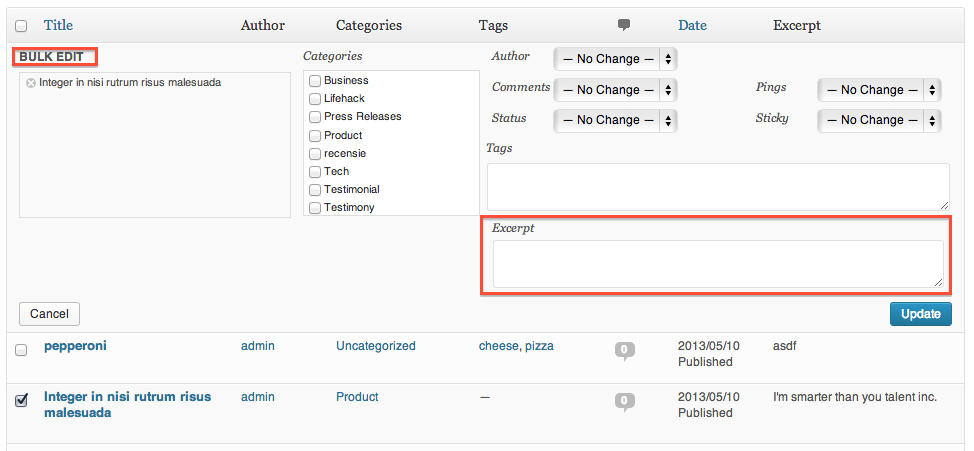This screenshot has height=451, width=974.
Task: Open comment bubble for Integer in nisi post
Action: click(x=624, y=401)
